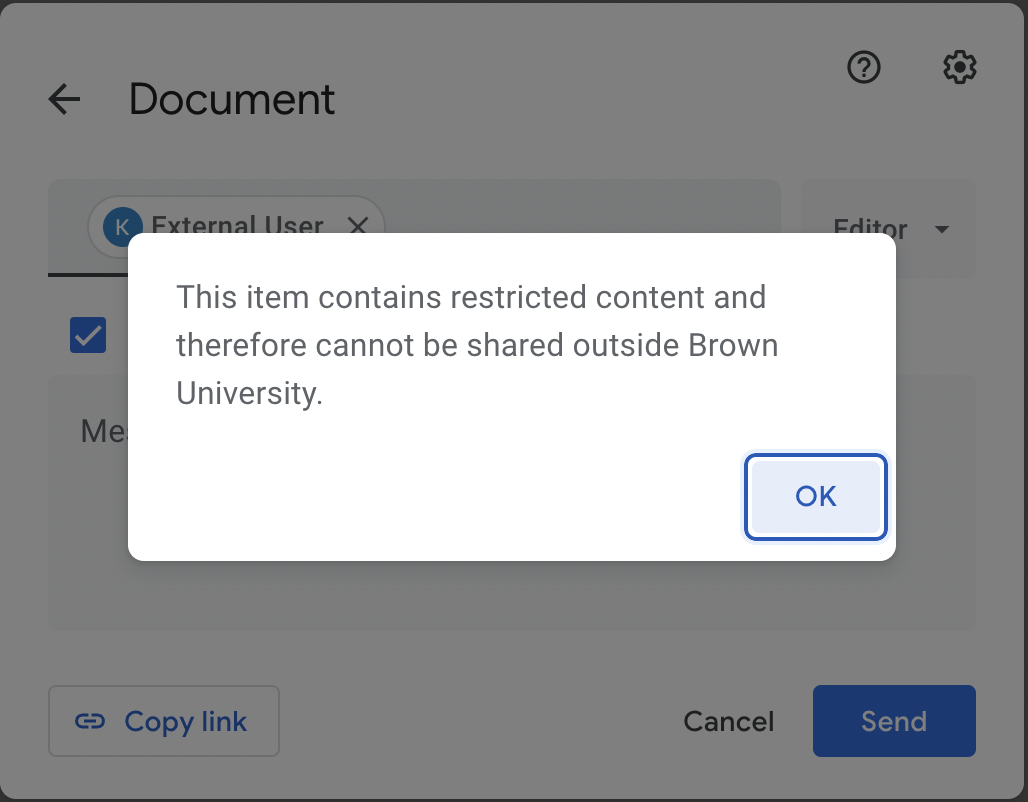The image size is (1028, 802).
Task: Click the blue Send button
Action: click(x=894, y=721)
